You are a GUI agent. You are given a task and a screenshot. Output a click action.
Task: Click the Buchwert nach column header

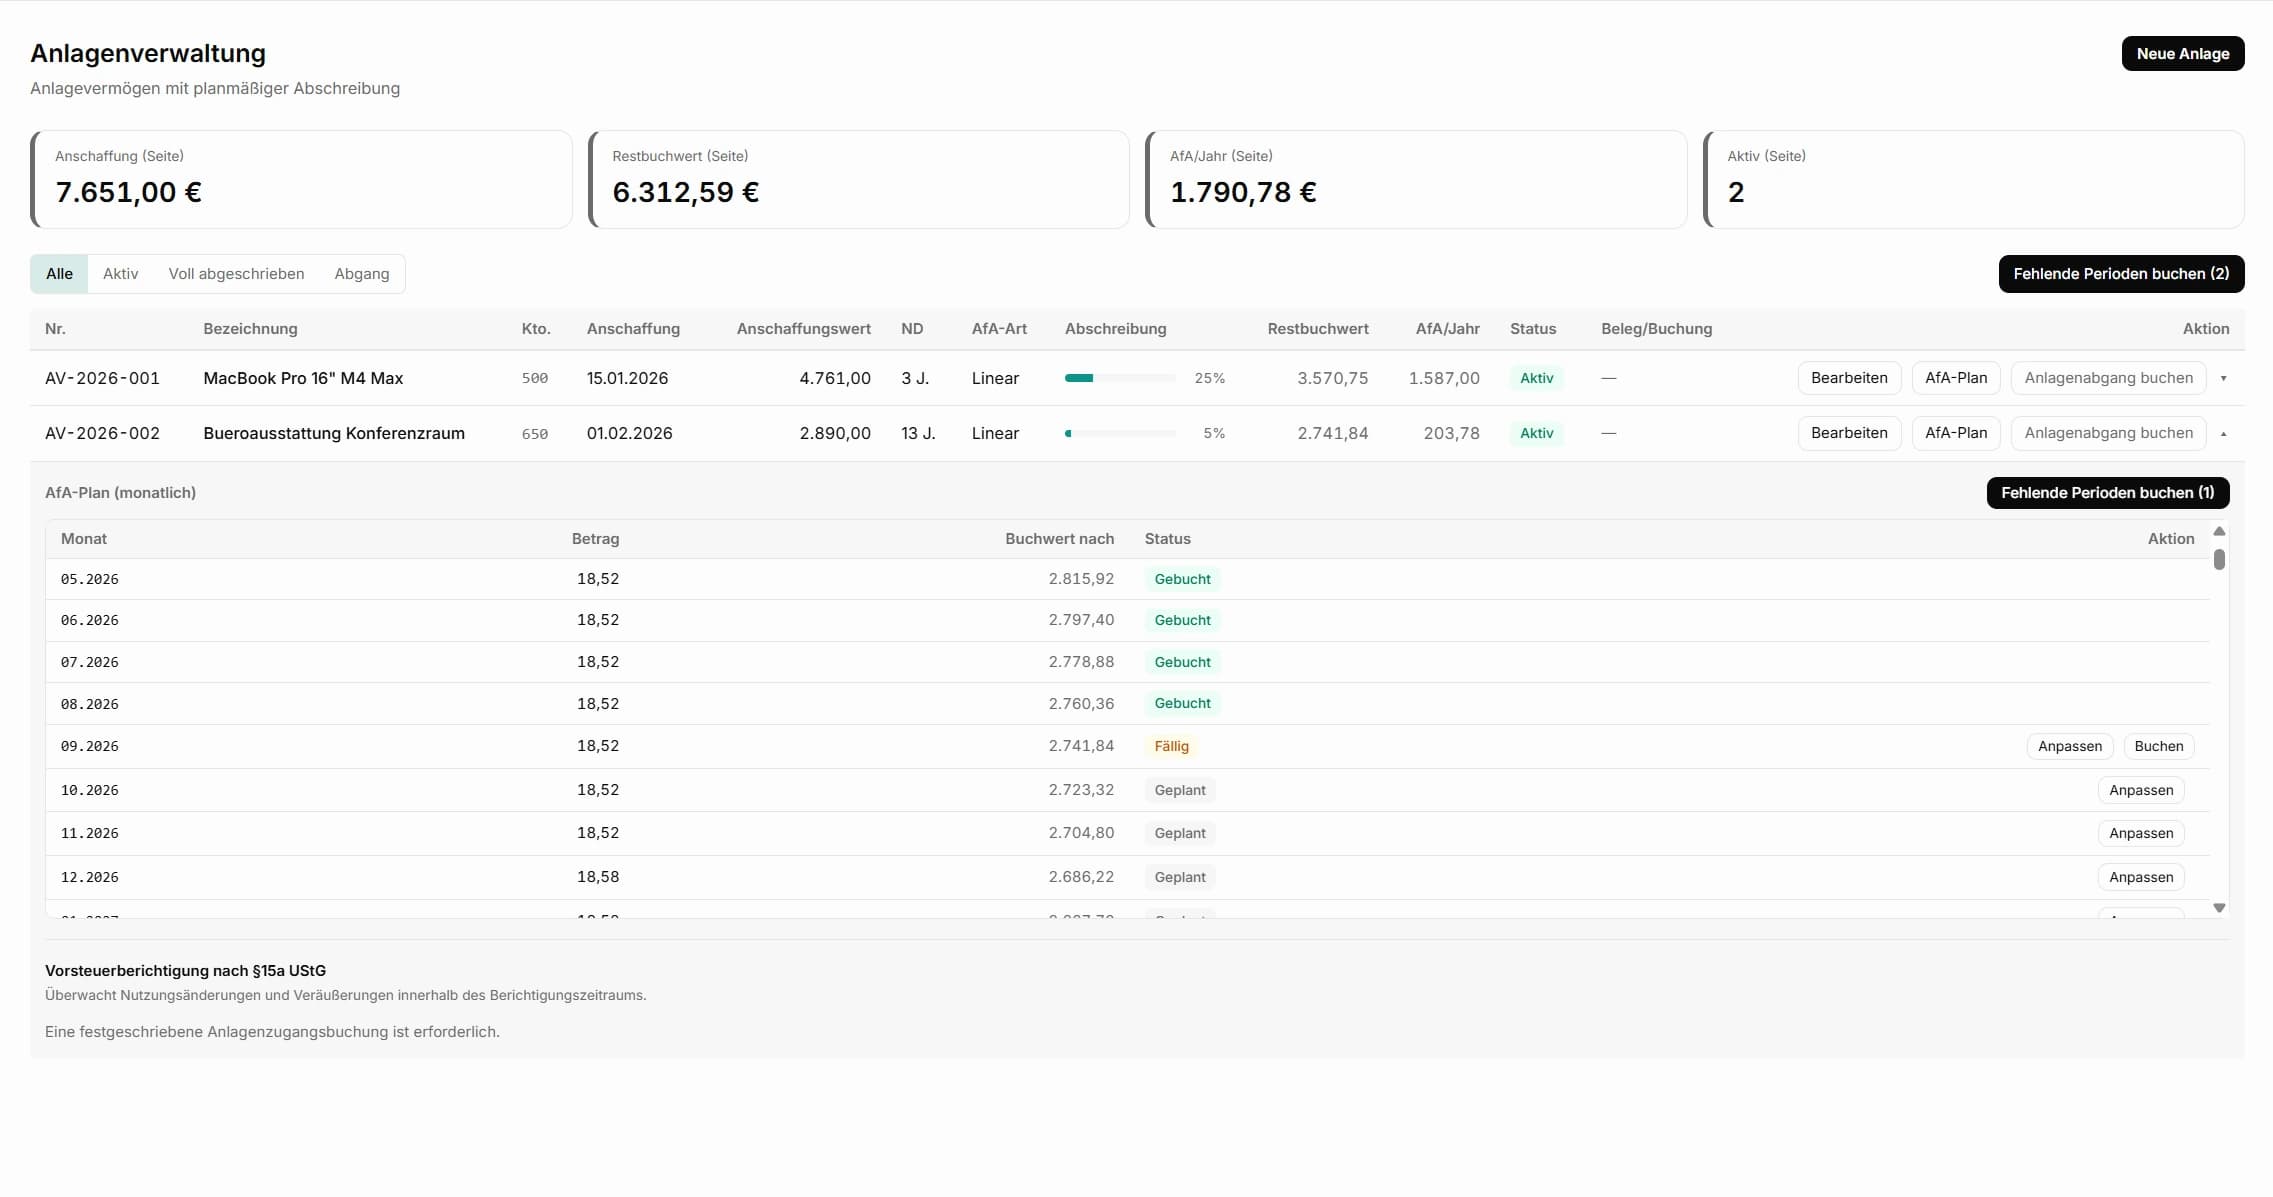(1059, 539)
